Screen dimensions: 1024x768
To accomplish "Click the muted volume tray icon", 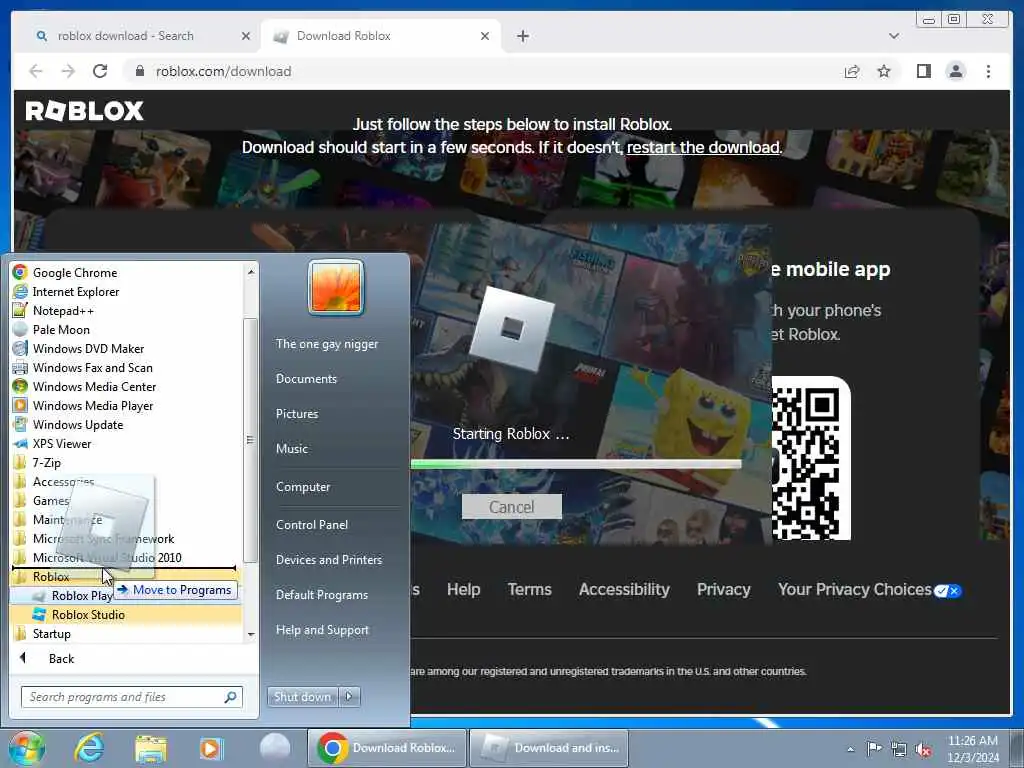I will coord(923,750).
